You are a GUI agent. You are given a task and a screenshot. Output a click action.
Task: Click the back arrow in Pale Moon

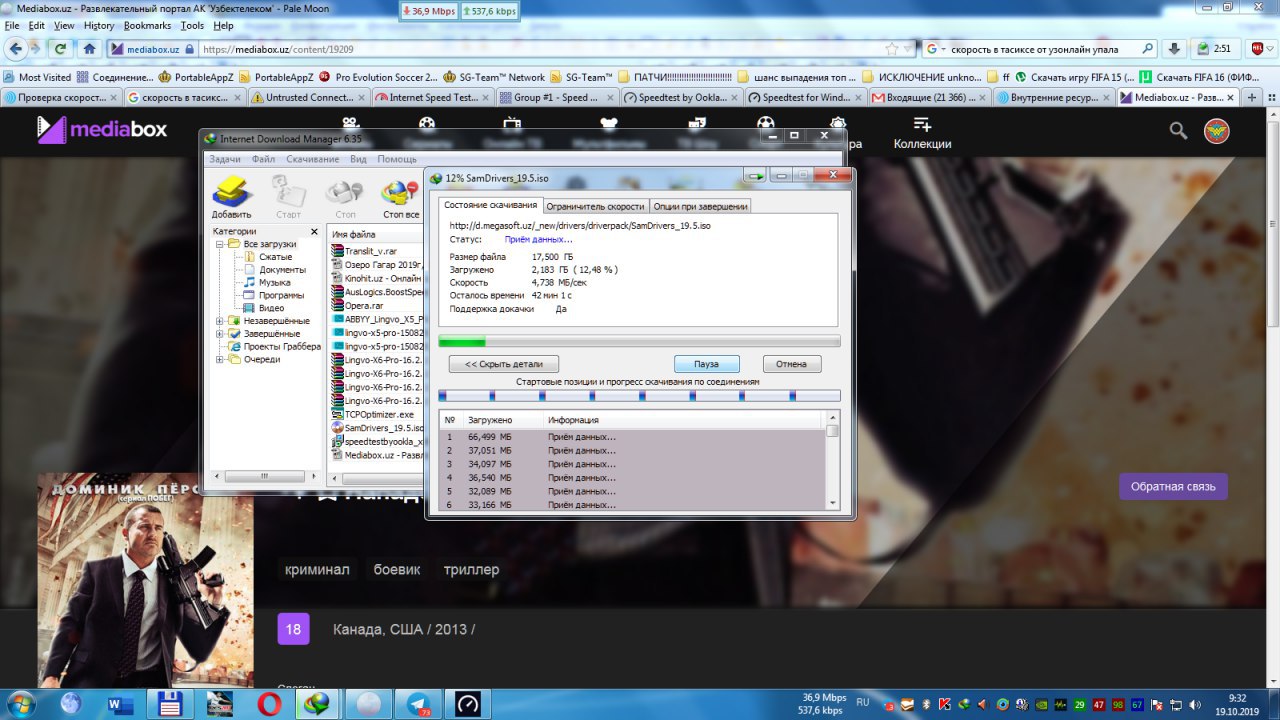tap(13, 48)
